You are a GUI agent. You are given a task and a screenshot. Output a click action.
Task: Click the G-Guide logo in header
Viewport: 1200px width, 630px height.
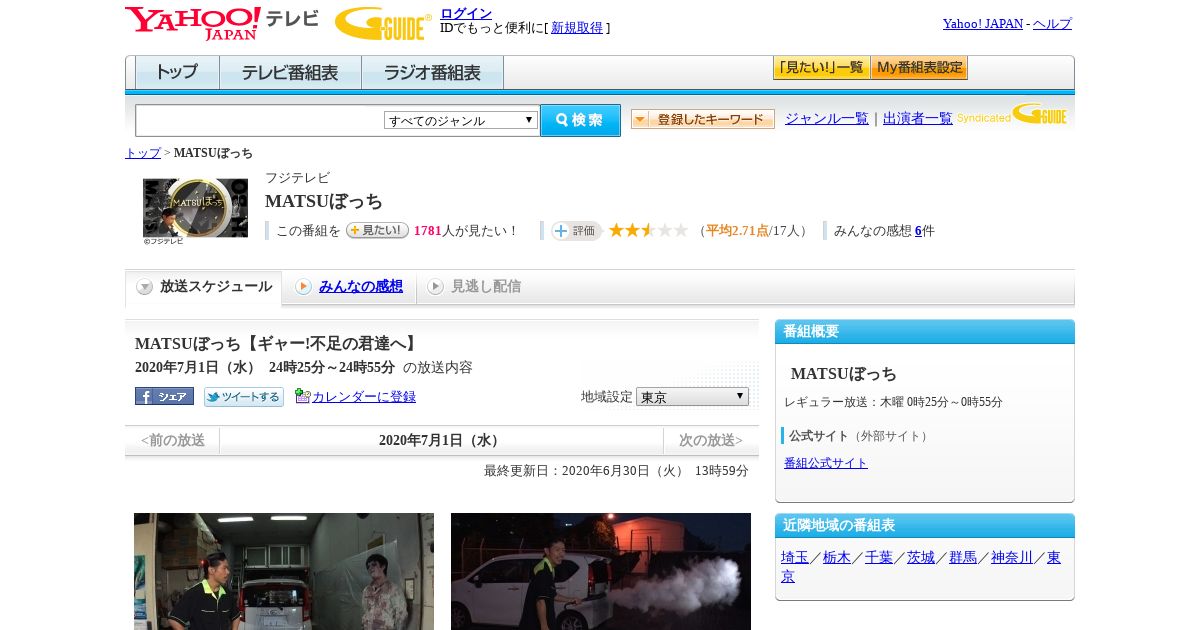click(x=383, y=23)
